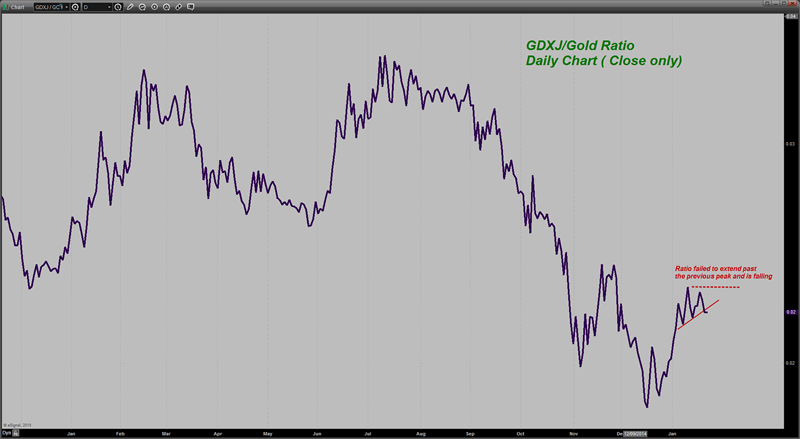
Task: Click the Daily Chart ( Close only) text
Action: coord(604,61)
